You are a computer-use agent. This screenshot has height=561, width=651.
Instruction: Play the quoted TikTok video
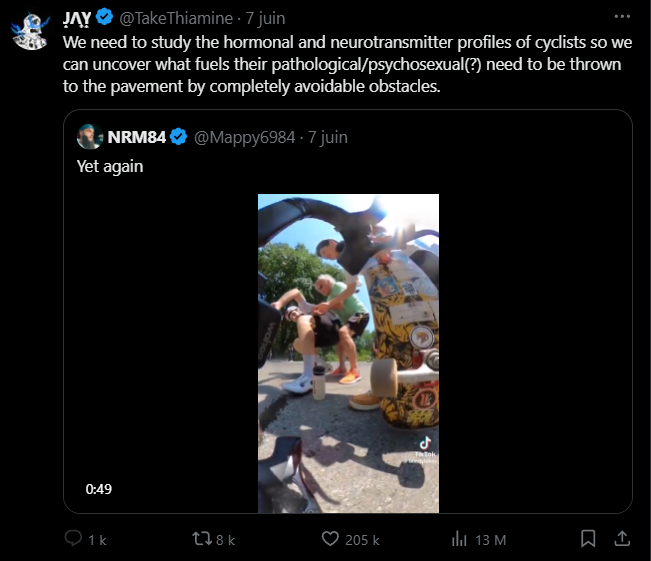(348, 353)
